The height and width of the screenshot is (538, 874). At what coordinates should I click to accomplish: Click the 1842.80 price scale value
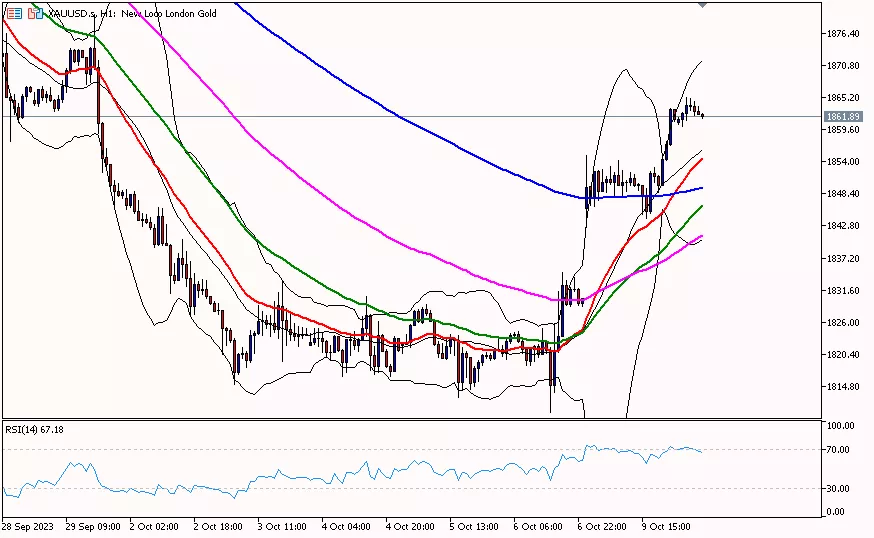pyautogui.click(x=843, y=226)
